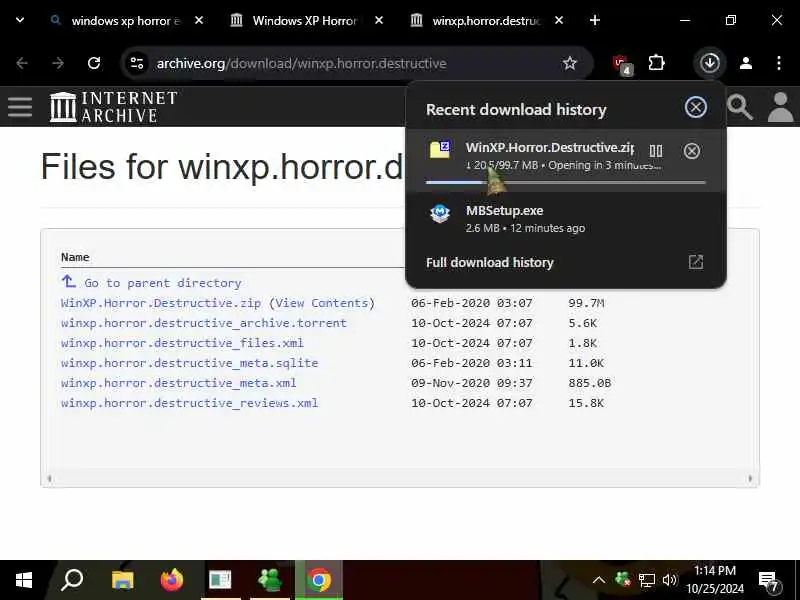Open the Chrome profile icon
The width and height of the screenshot is (800, 600).
coord(746,63)
